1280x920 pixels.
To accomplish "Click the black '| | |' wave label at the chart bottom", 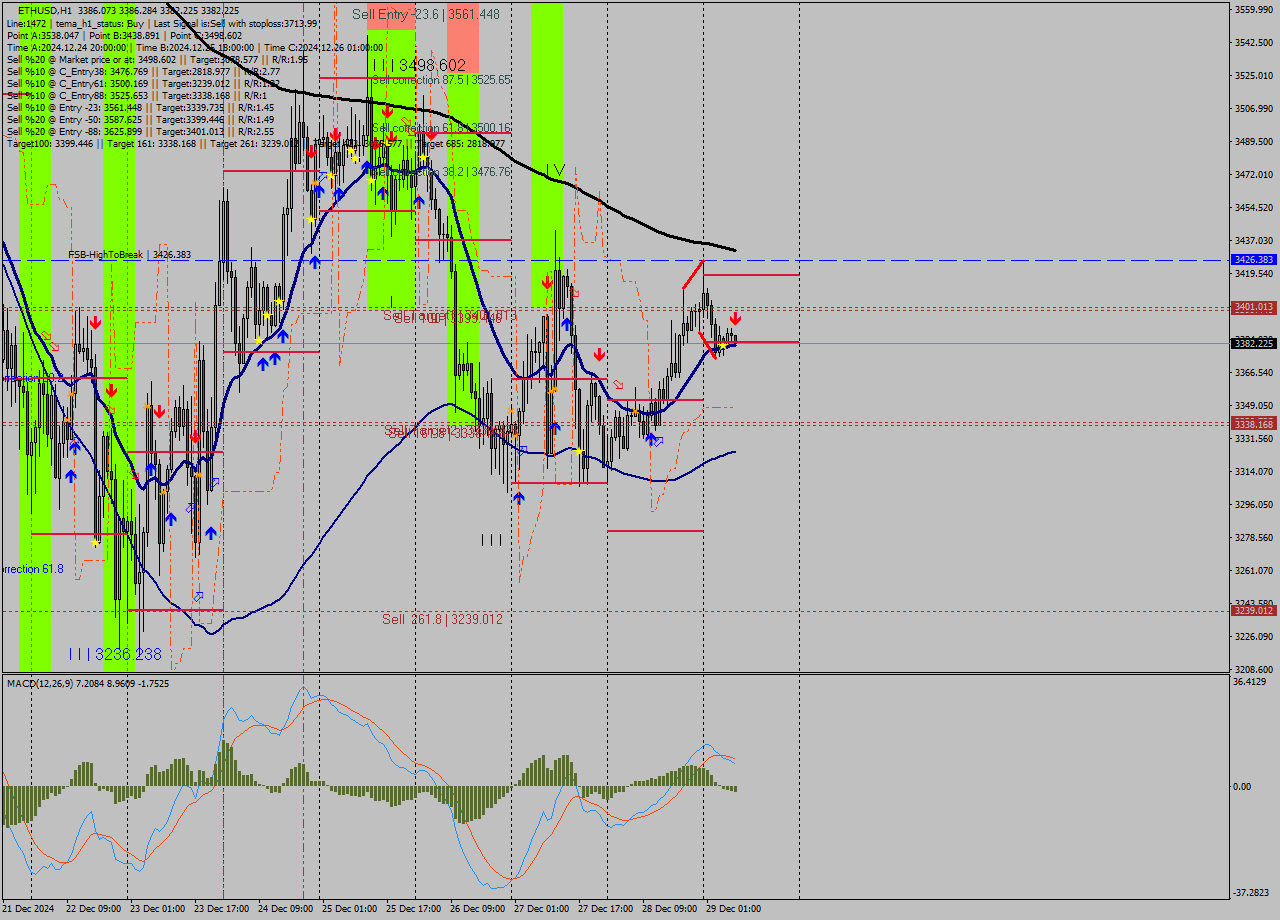I will pyautogui.click(x=491, y=540).
